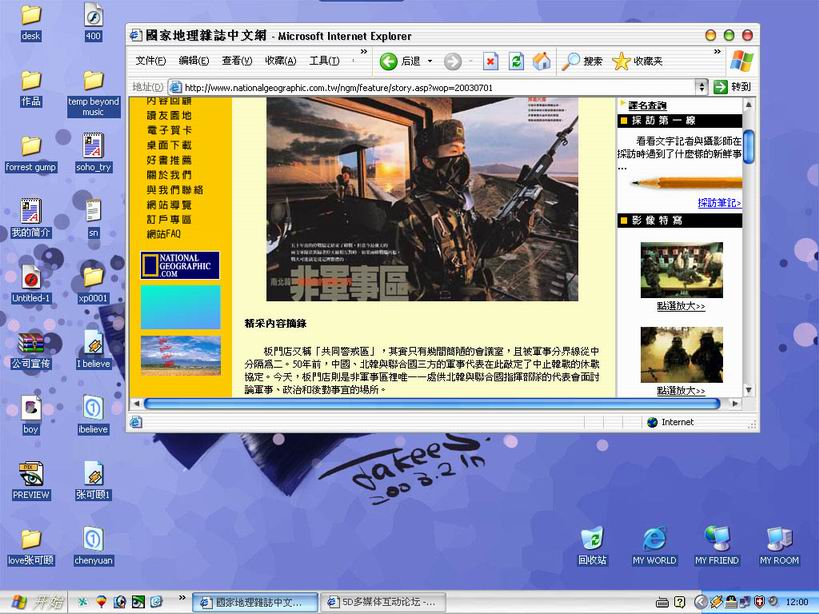Open the 工具(T) menu

[x=324, y=61]
